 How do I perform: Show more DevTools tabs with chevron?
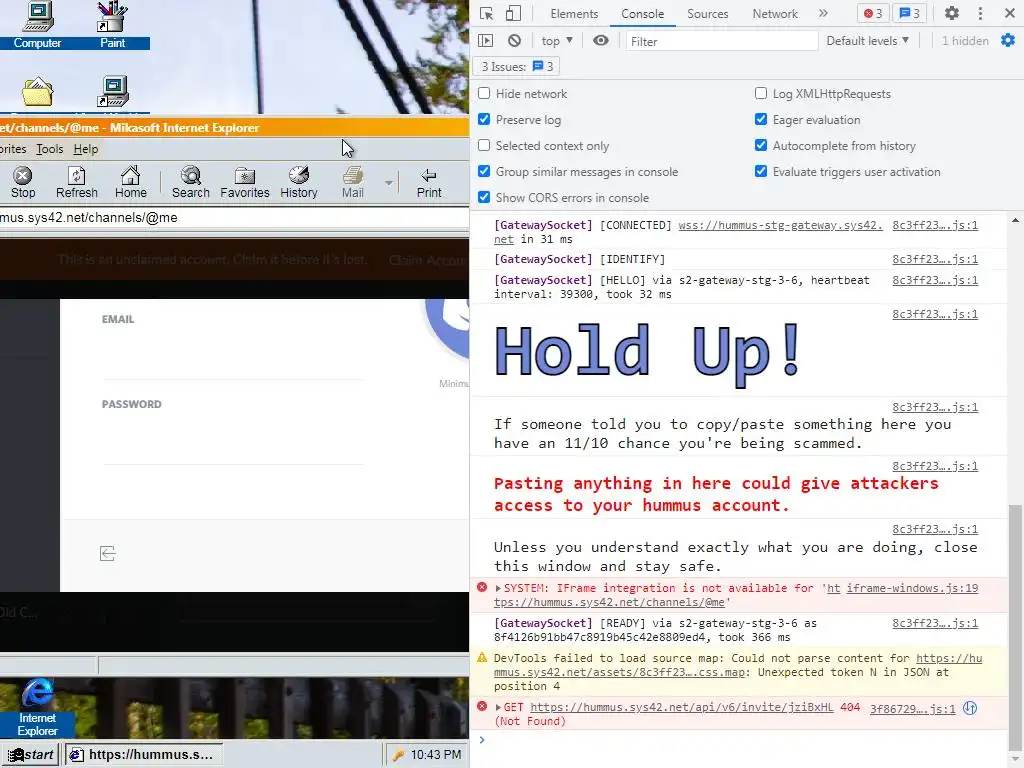[x=823, y=13]
